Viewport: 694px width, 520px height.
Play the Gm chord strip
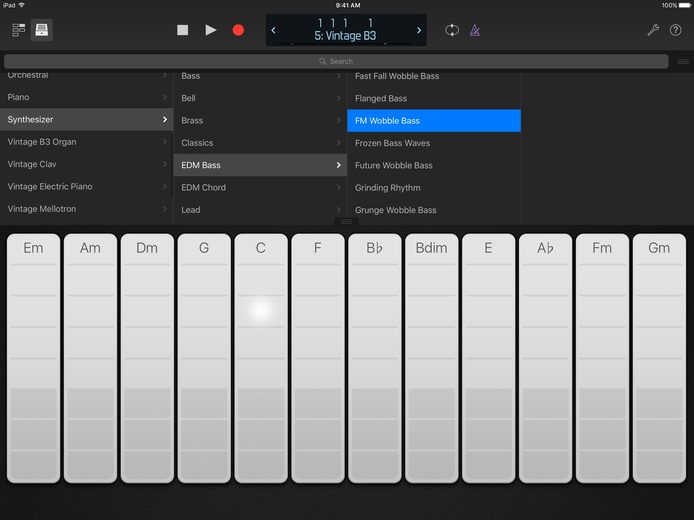pos(659,358)
